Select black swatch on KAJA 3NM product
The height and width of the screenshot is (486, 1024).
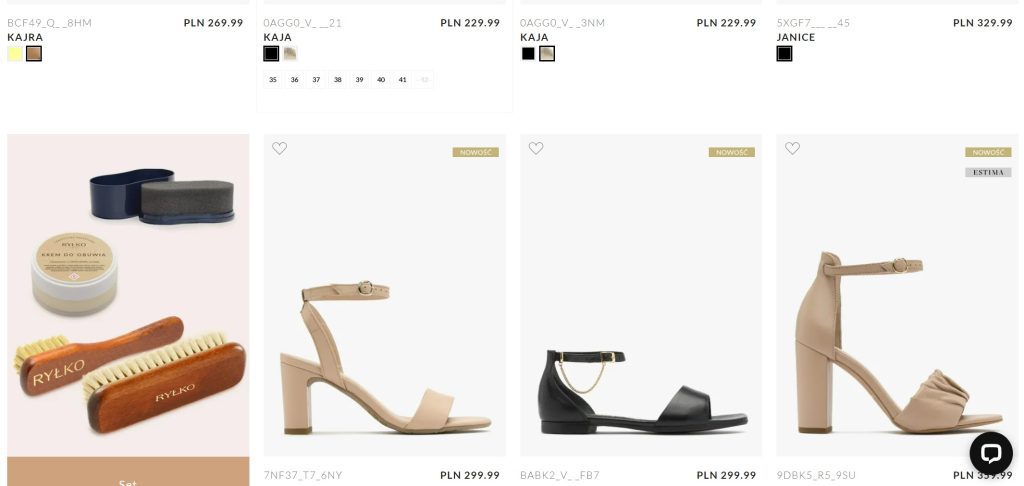click(528, 54)
